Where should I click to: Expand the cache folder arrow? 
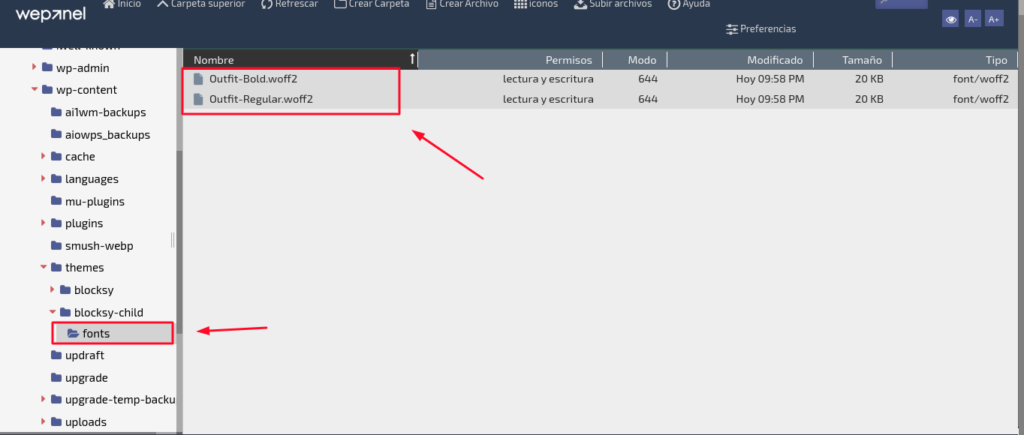coord(43,156)
